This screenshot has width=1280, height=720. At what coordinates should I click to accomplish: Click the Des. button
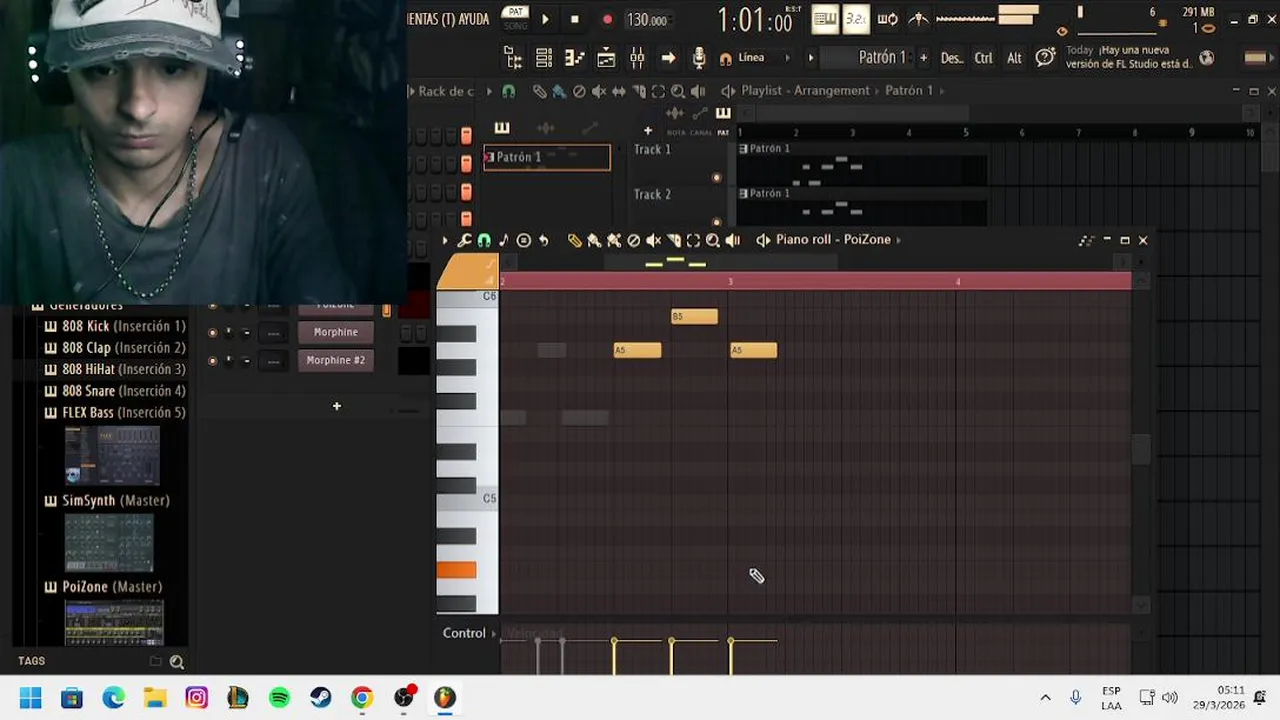[951, 58]
